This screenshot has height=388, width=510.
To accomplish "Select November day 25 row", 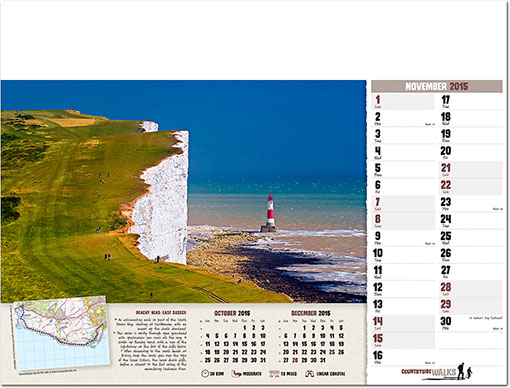I will point(471,237).
